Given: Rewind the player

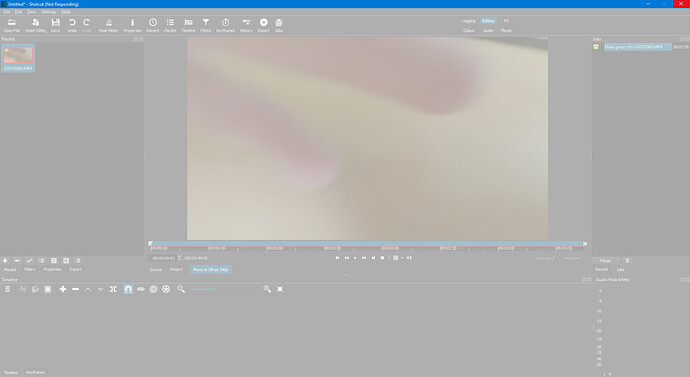Looking at the screenshot, I should point(346,258).
